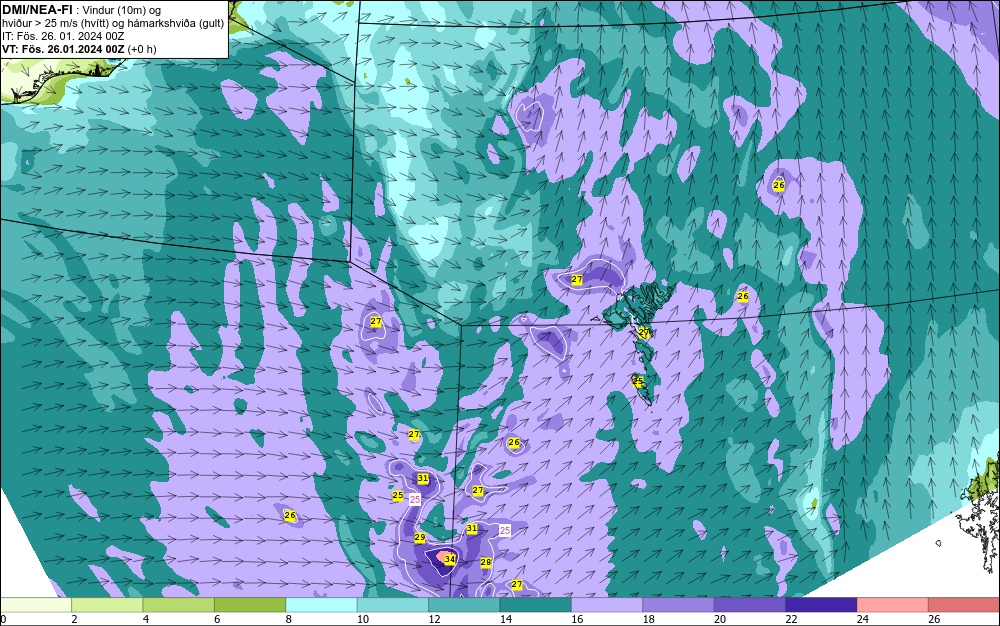The image size is (1000, 626).
Task: Select the 8–10 m/s light cyan legend swatch
Action: click(321, 605)
